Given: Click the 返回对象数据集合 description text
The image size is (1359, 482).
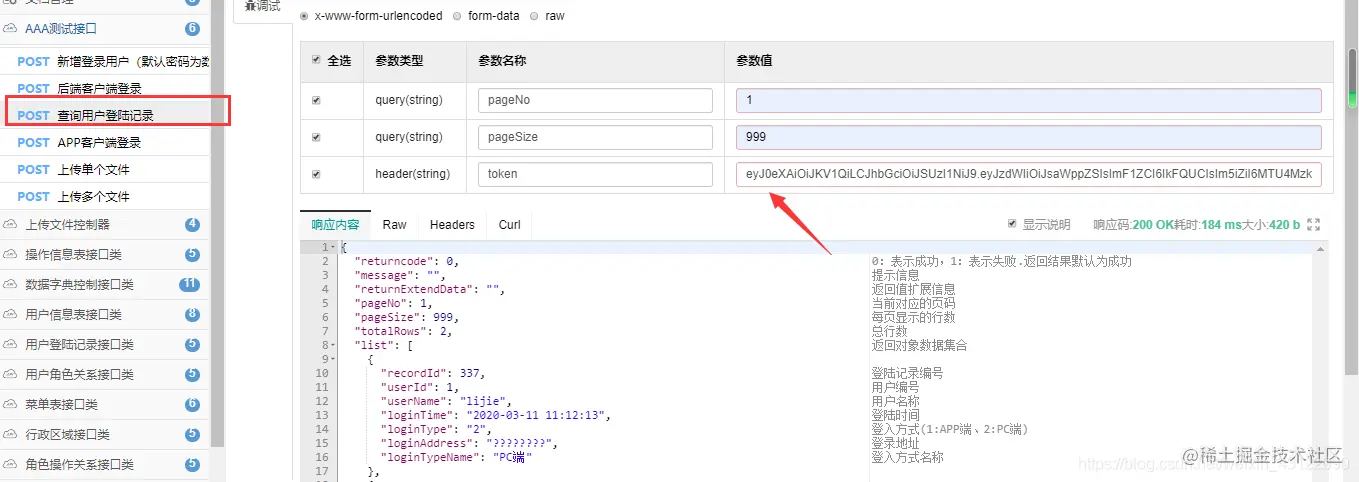Looking at the screenshot, I should (x=919, y=345).
